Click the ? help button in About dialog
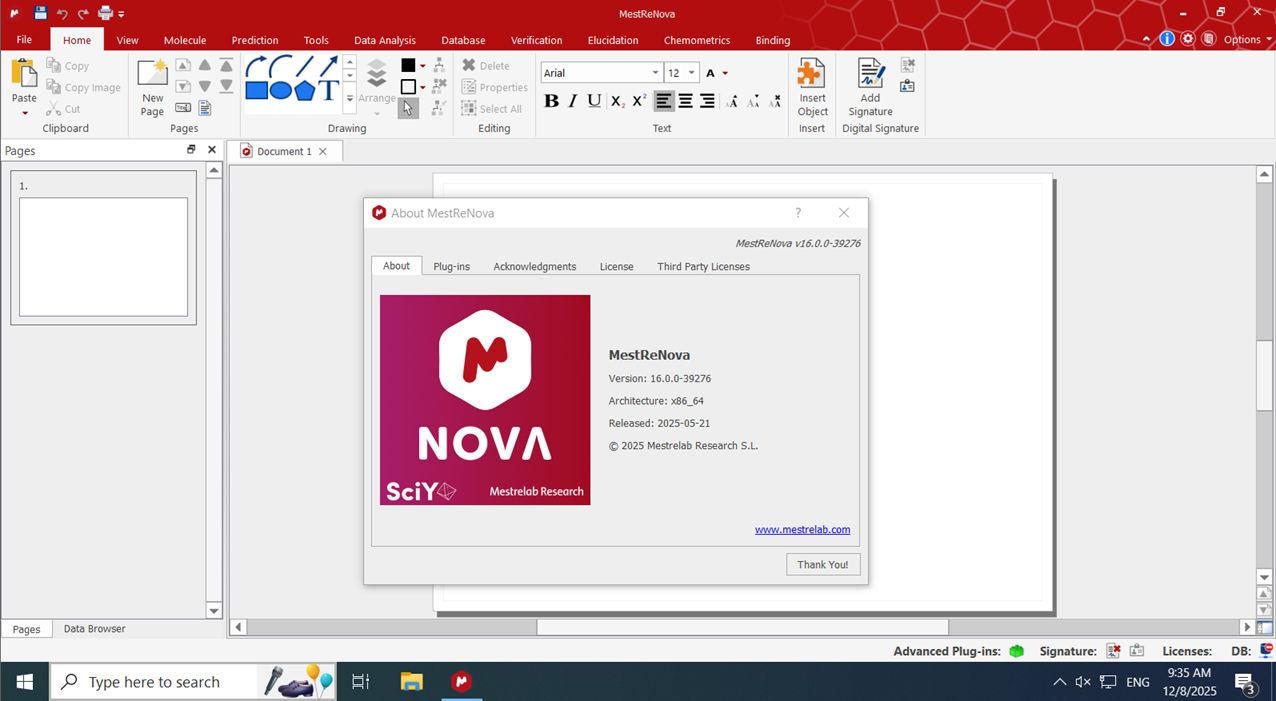Image resolution: width=1276 pixels, height=701 pixels. (x=798, y=213)
